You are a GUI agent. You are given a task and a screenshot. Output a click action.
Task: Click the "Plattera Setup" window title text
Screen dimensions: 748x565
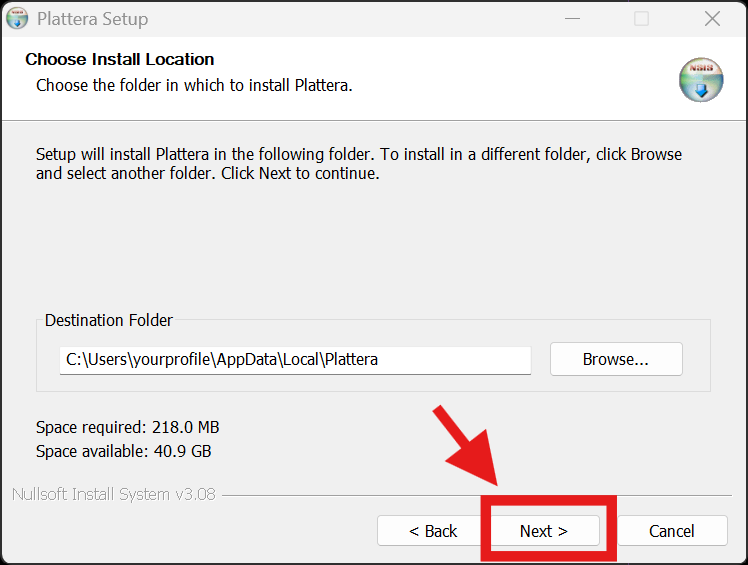click(92, 19)
